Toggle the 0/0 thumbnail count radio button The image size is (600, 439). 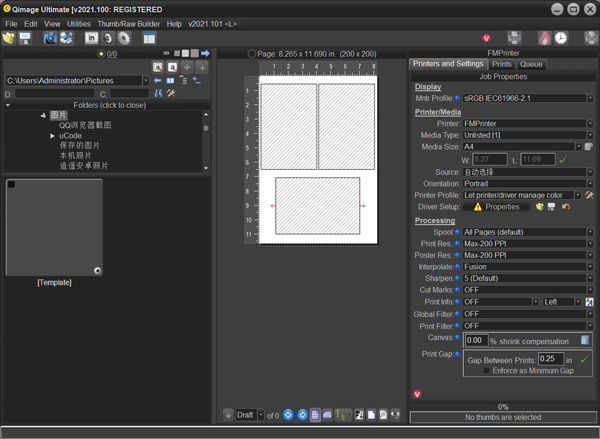[100, 54]
